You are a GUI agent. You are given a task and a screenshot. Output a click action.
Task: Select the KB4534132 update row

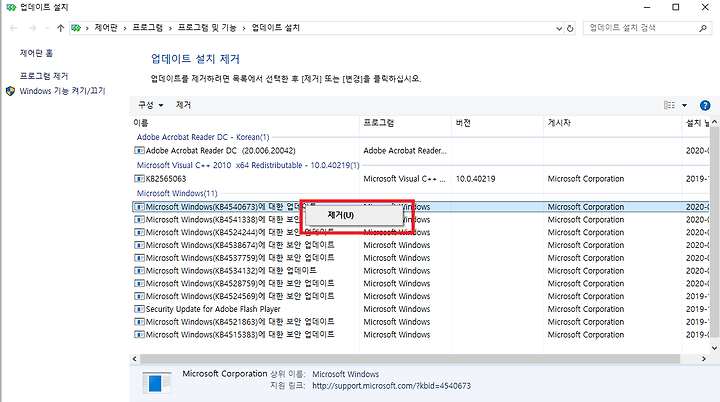point(420,271)
